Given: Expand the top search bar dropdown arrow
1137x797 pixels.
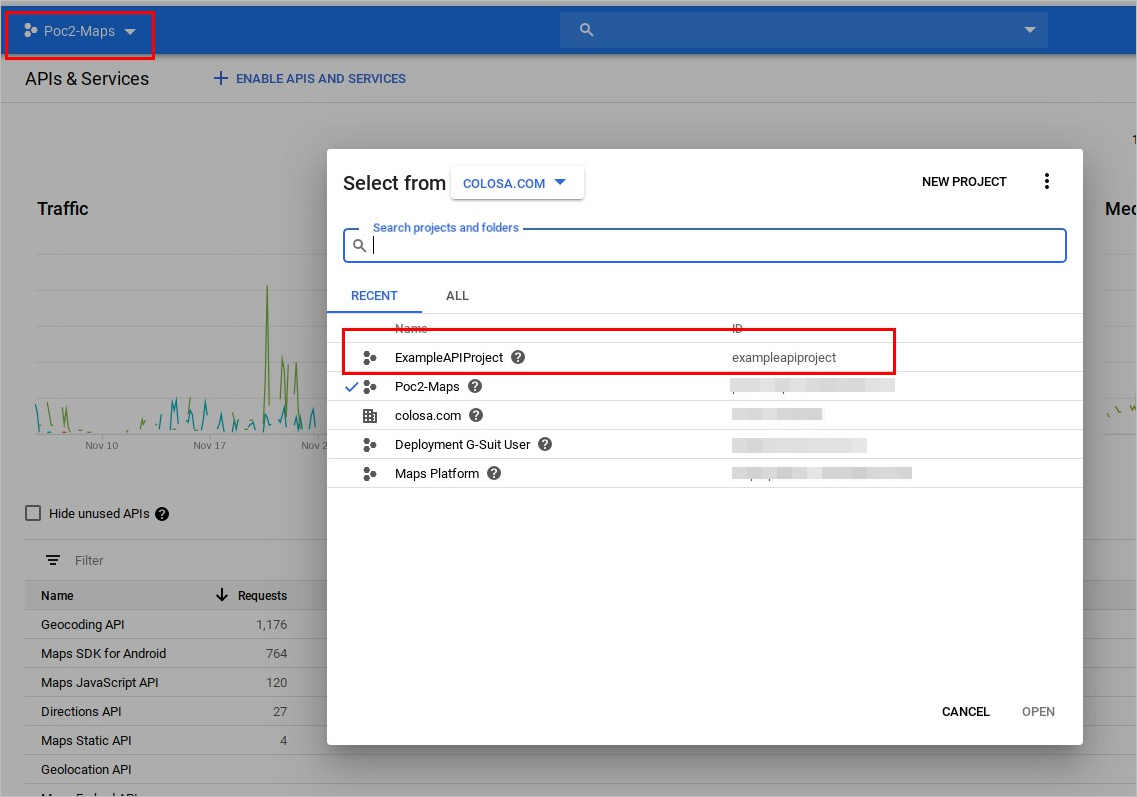Looking at the screenshot, I should [x=1030, y=30].
